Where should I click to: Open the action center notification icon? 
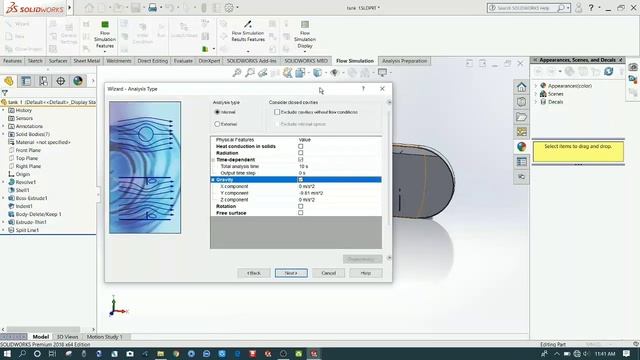pos(627,354)
